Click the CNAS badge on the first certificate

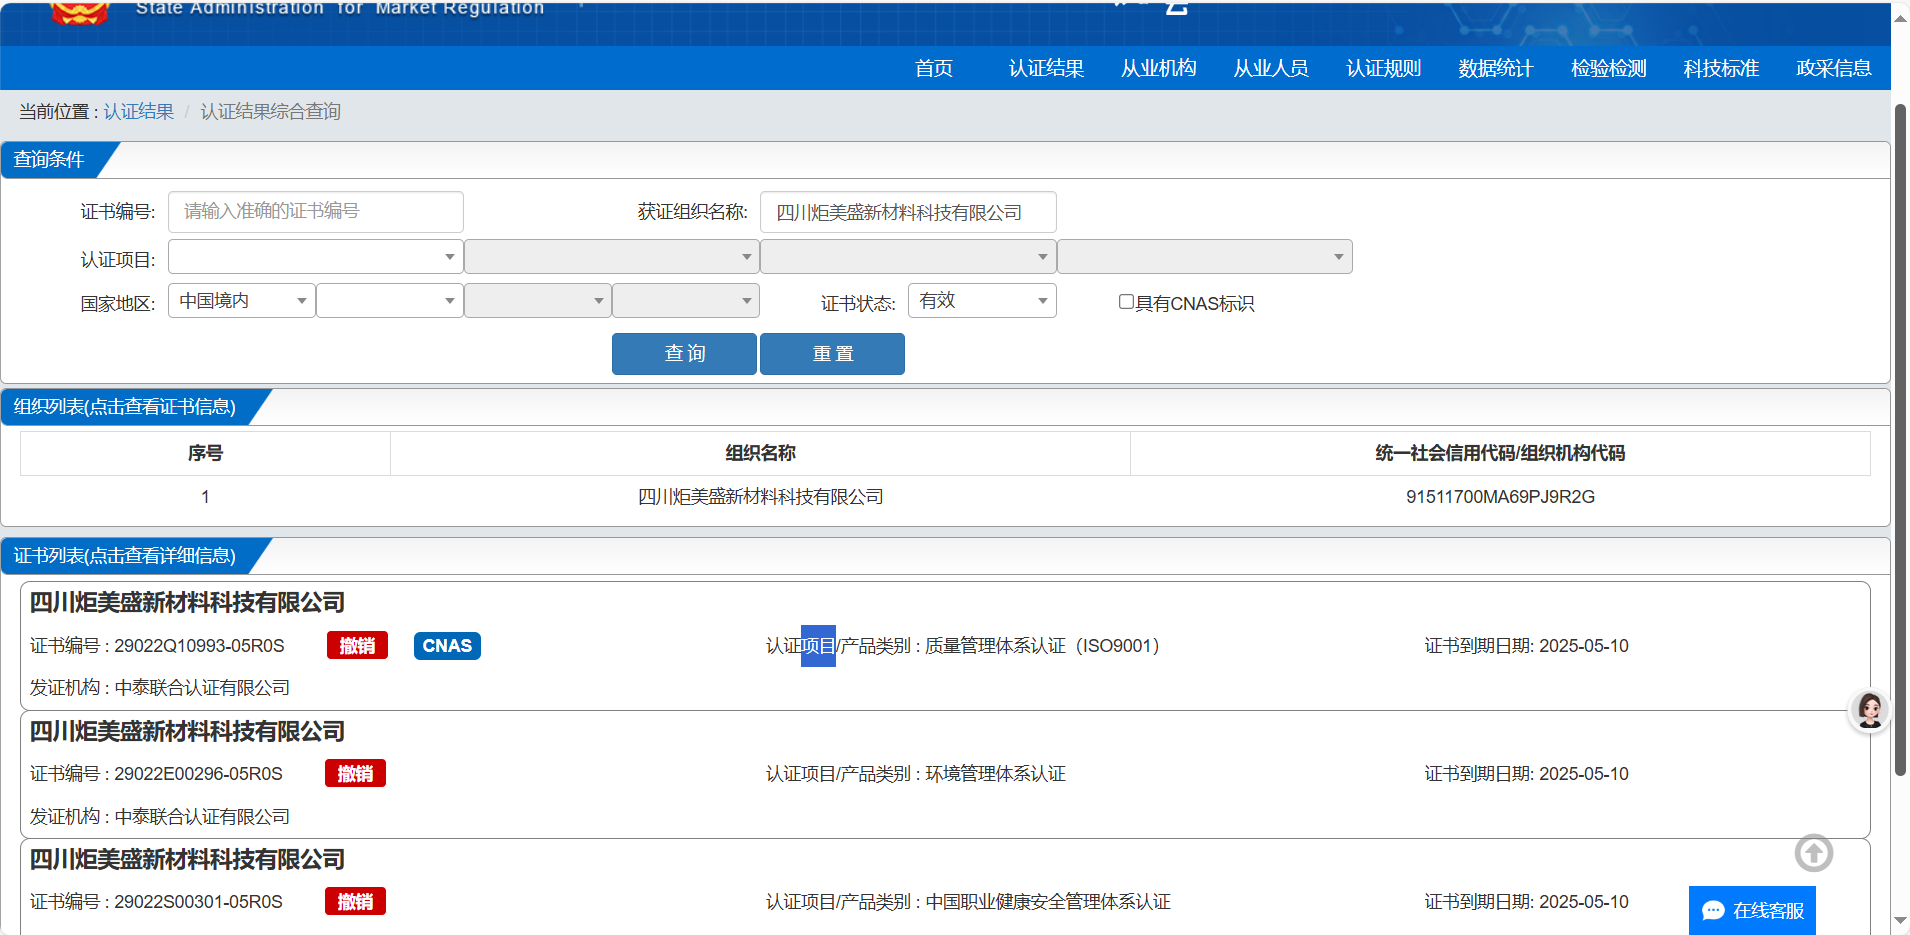pyautogui.click(x=447, y=646)
